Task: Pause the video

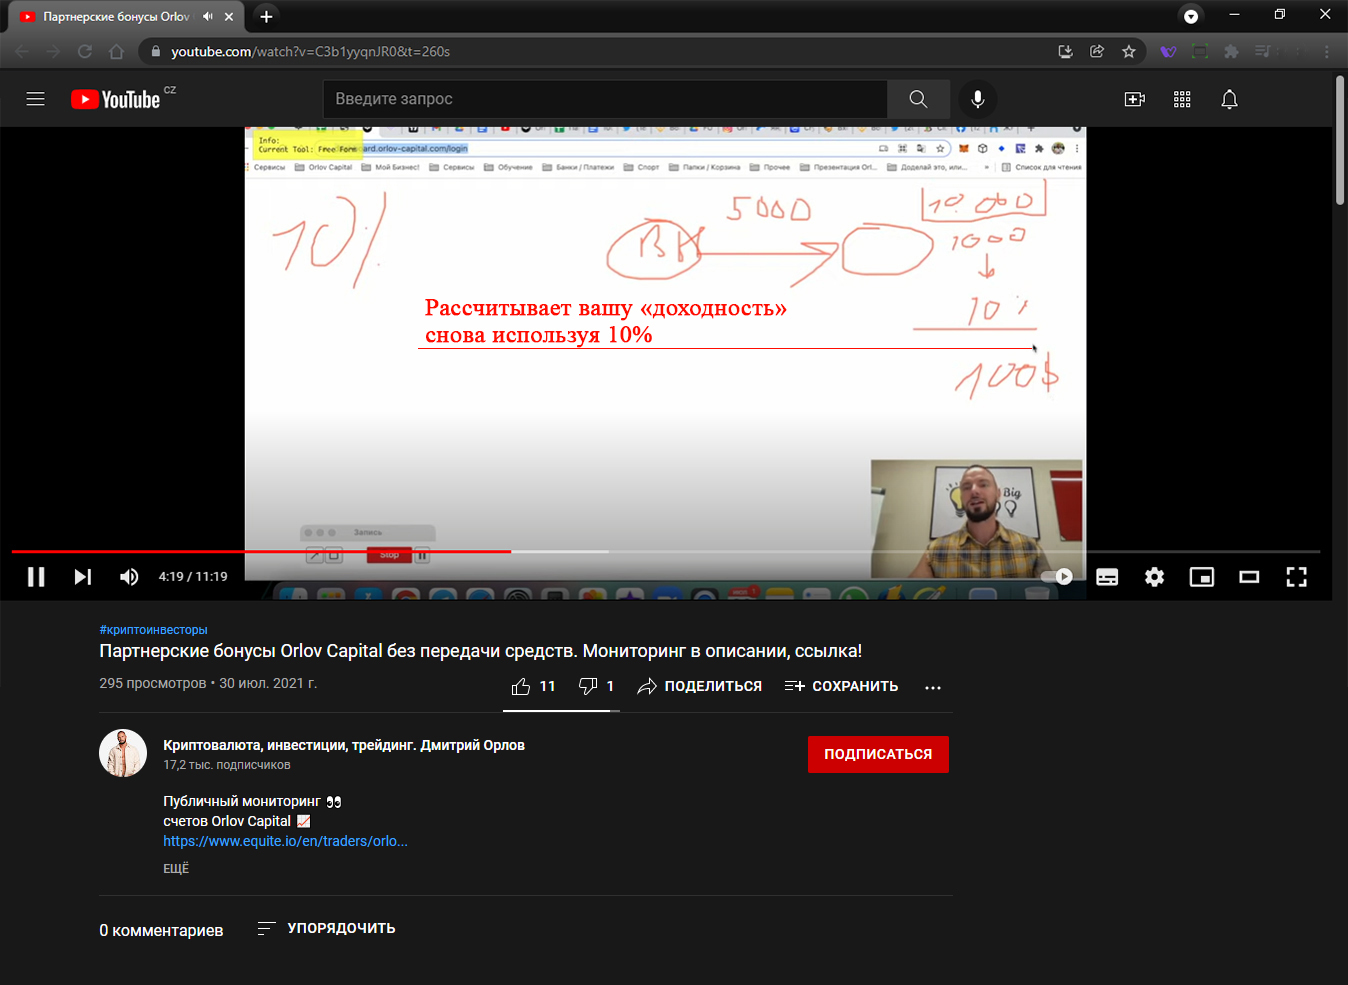Action: pyautogui.click(x=36, y=577)
